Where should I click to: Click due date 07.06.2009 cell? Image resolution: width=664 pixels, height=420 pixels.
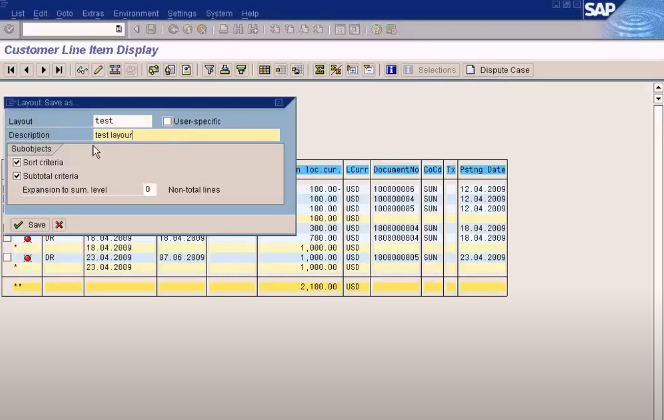pos(182,257)
